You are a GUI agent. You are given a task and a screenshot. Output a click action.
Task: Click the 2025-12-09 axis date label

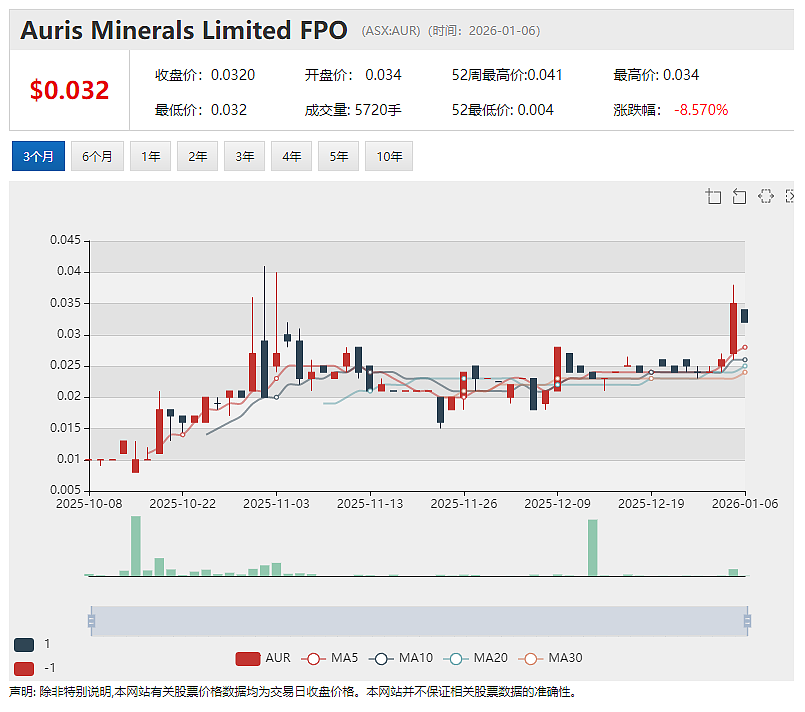[558, 504]
